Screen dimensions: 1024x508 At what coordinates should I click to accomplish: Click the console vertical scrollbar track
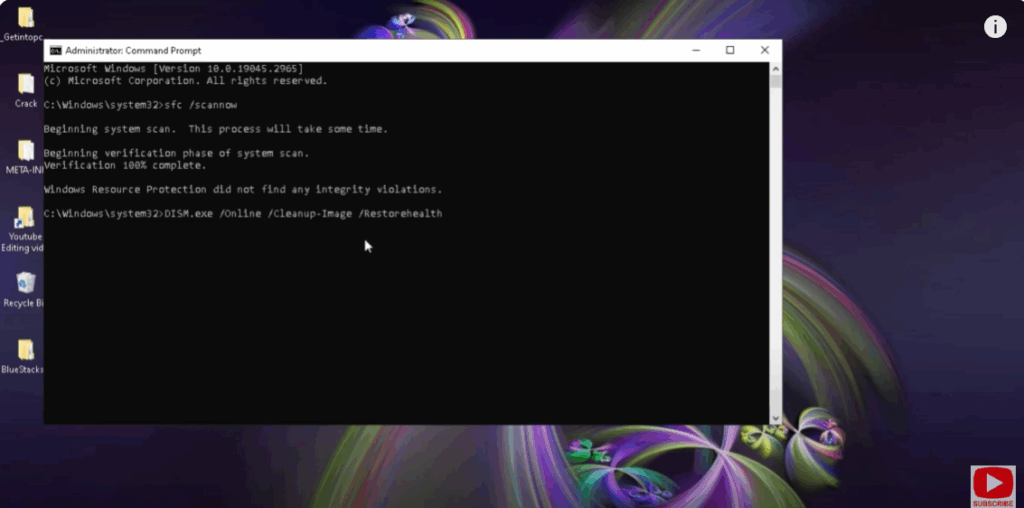tap(775, 250)
